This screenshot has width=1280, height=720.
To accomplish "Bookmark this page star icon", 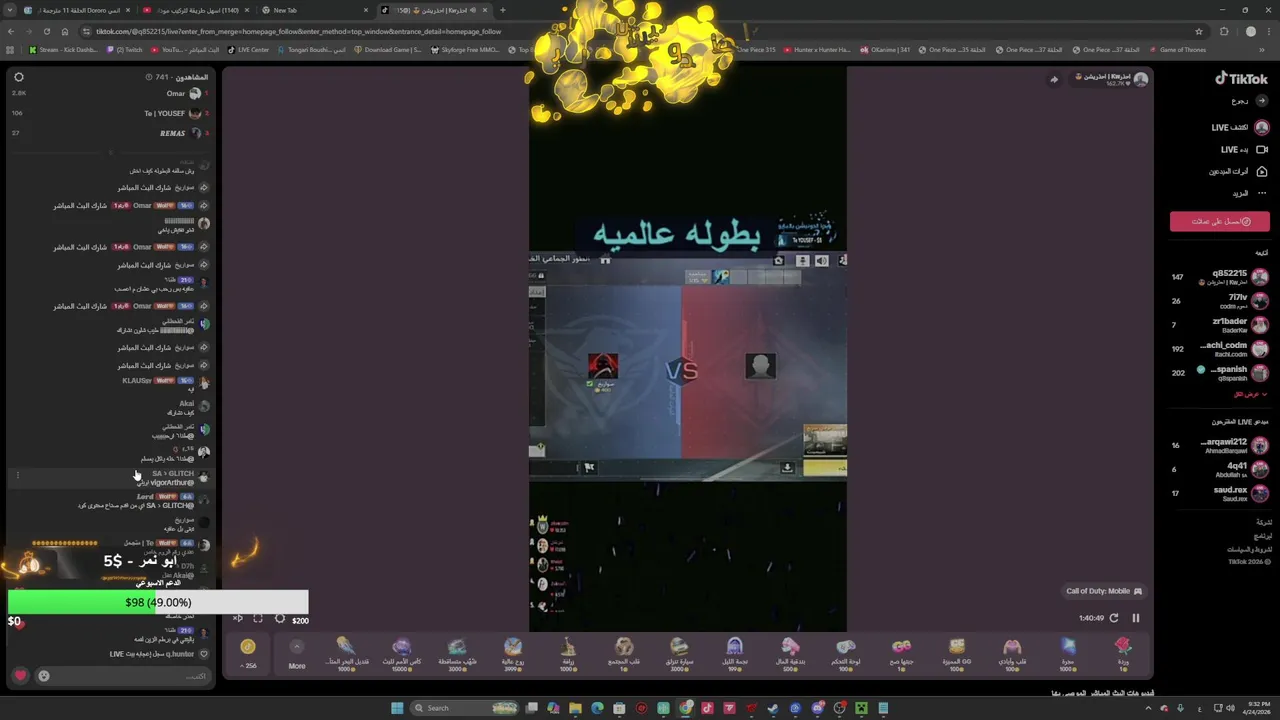I will 1199,31.
